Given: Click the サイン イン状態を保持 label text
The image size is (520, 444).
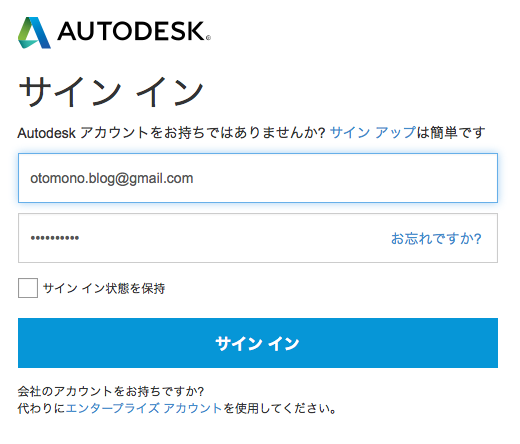Looking at the screenshot, I should tap(104, 288).
